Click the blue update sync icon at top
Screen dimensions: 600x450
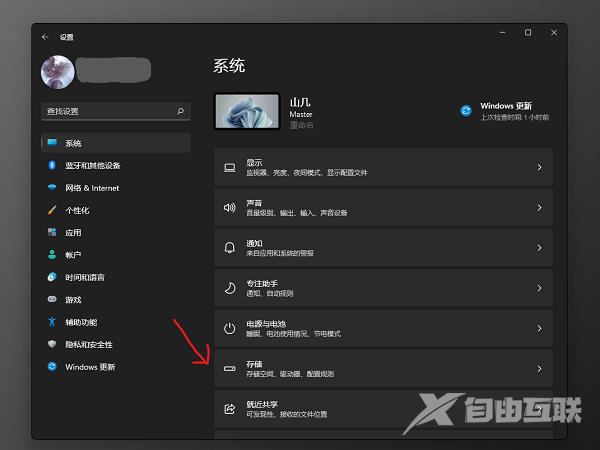pyautogui.click(x=466, y=111)
